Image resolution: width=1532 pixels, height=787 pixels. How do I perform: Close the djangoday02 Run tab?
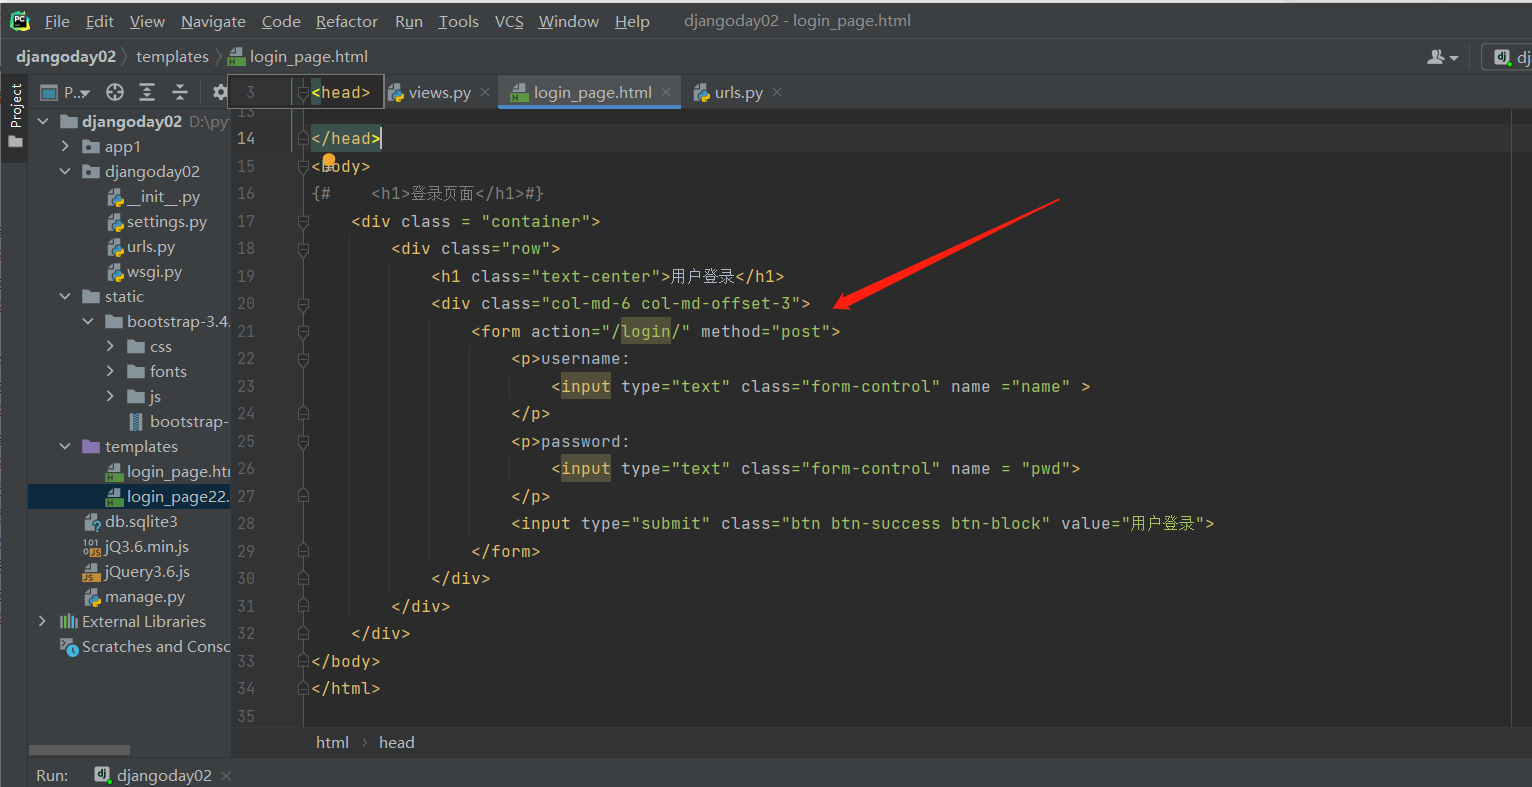226,776
